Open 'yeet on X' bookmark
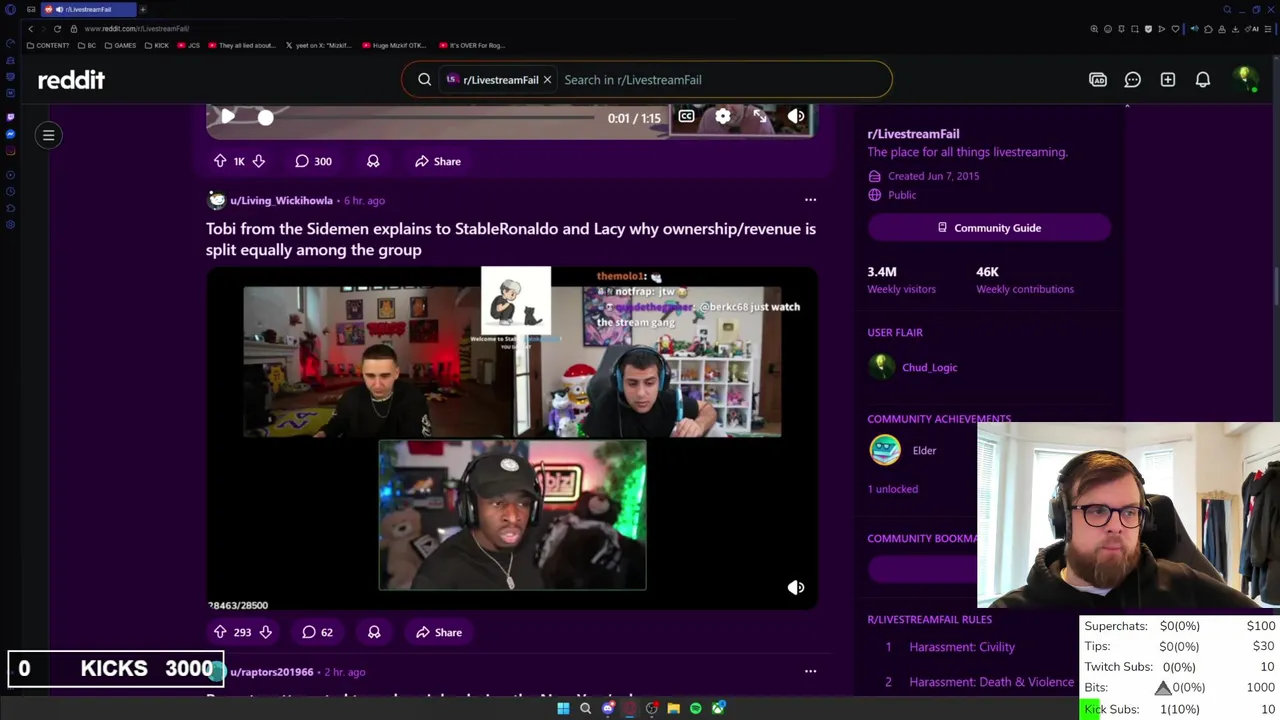1280x720 pixels. coord(318,45)
